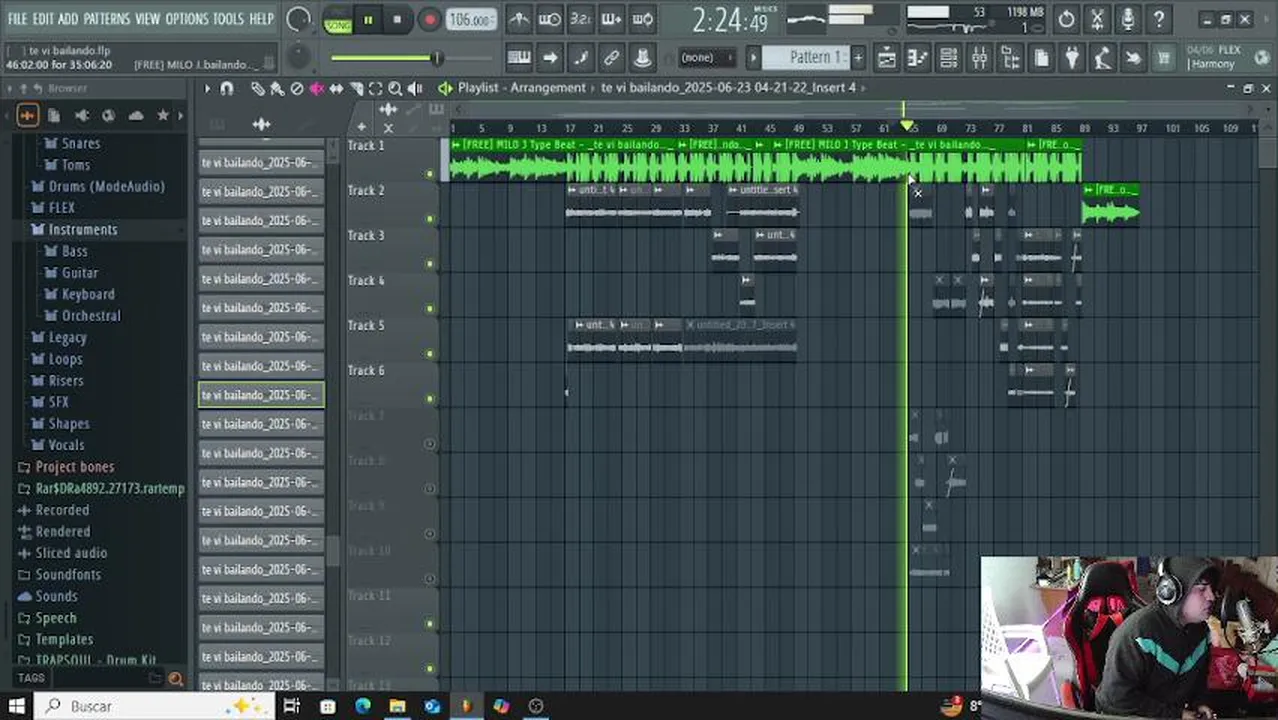This screenshot has width=1278, height=720.
Task: Open the ADD menu
Action: coord(68,19)
